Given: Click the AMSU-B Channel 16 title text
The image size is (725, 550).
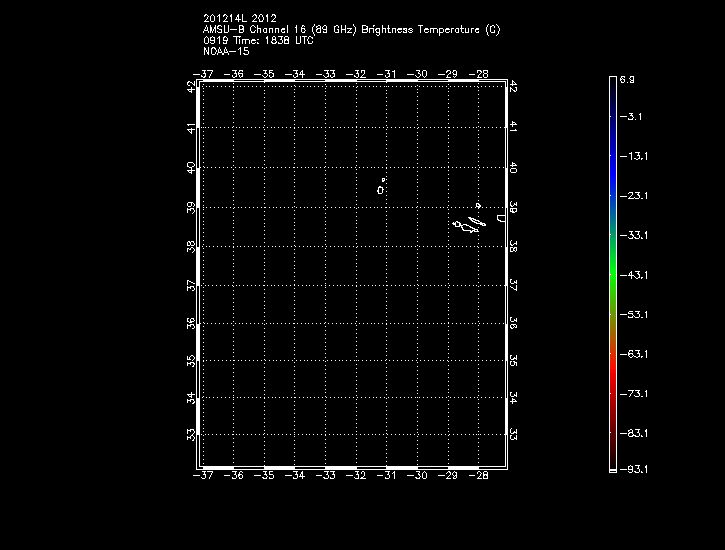Looking at the screenshot, I should [351, 30].
